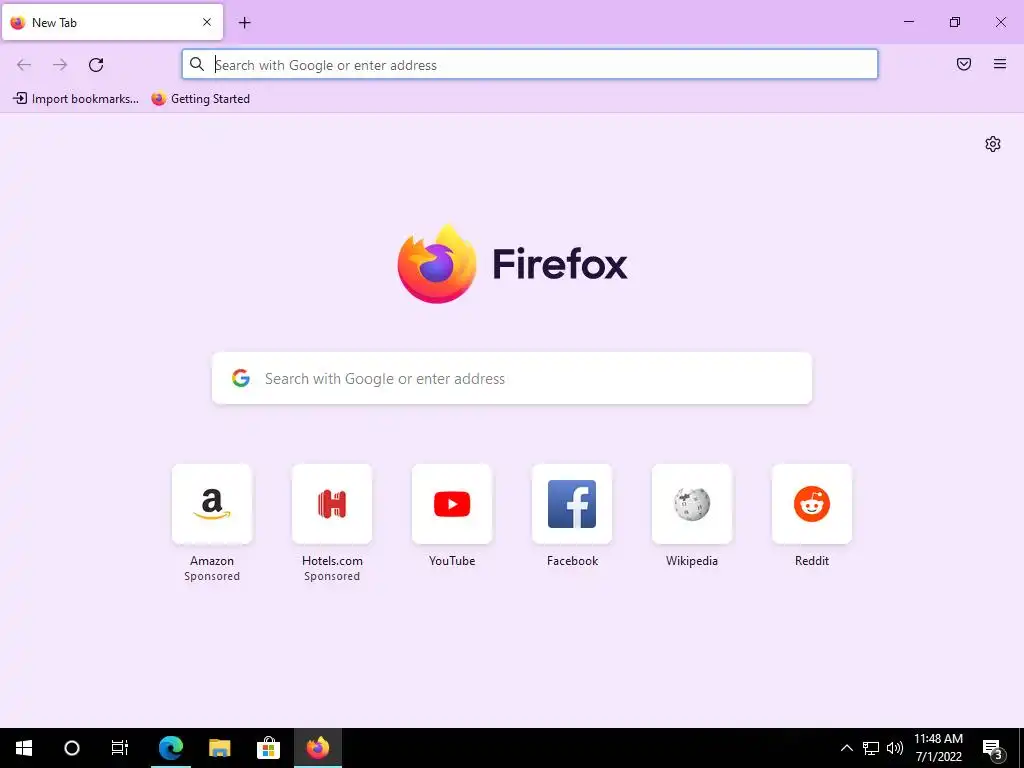Screen dimensions: 1024x768
Task: Open new tab personalize gear
Action: point(993,144)
